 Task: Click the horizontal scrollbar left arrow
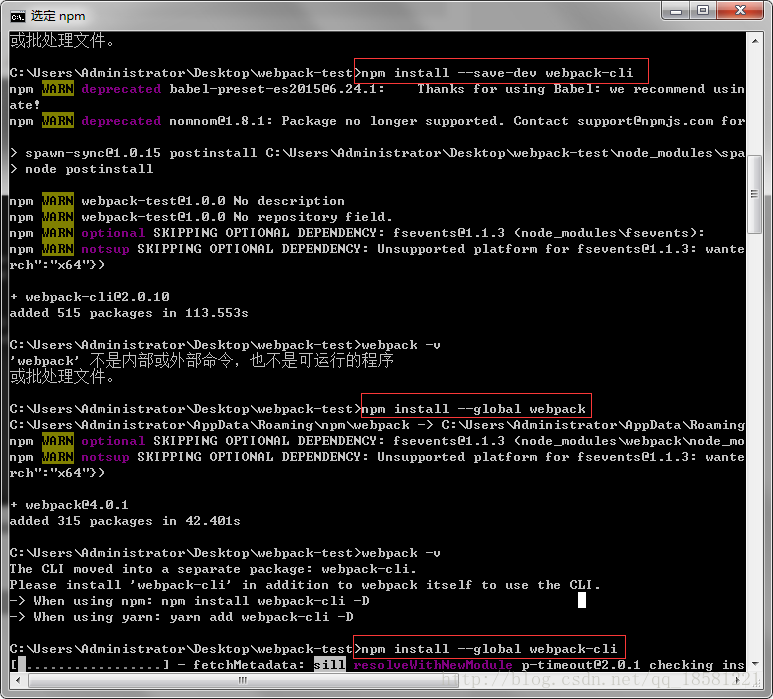(18, 680)
